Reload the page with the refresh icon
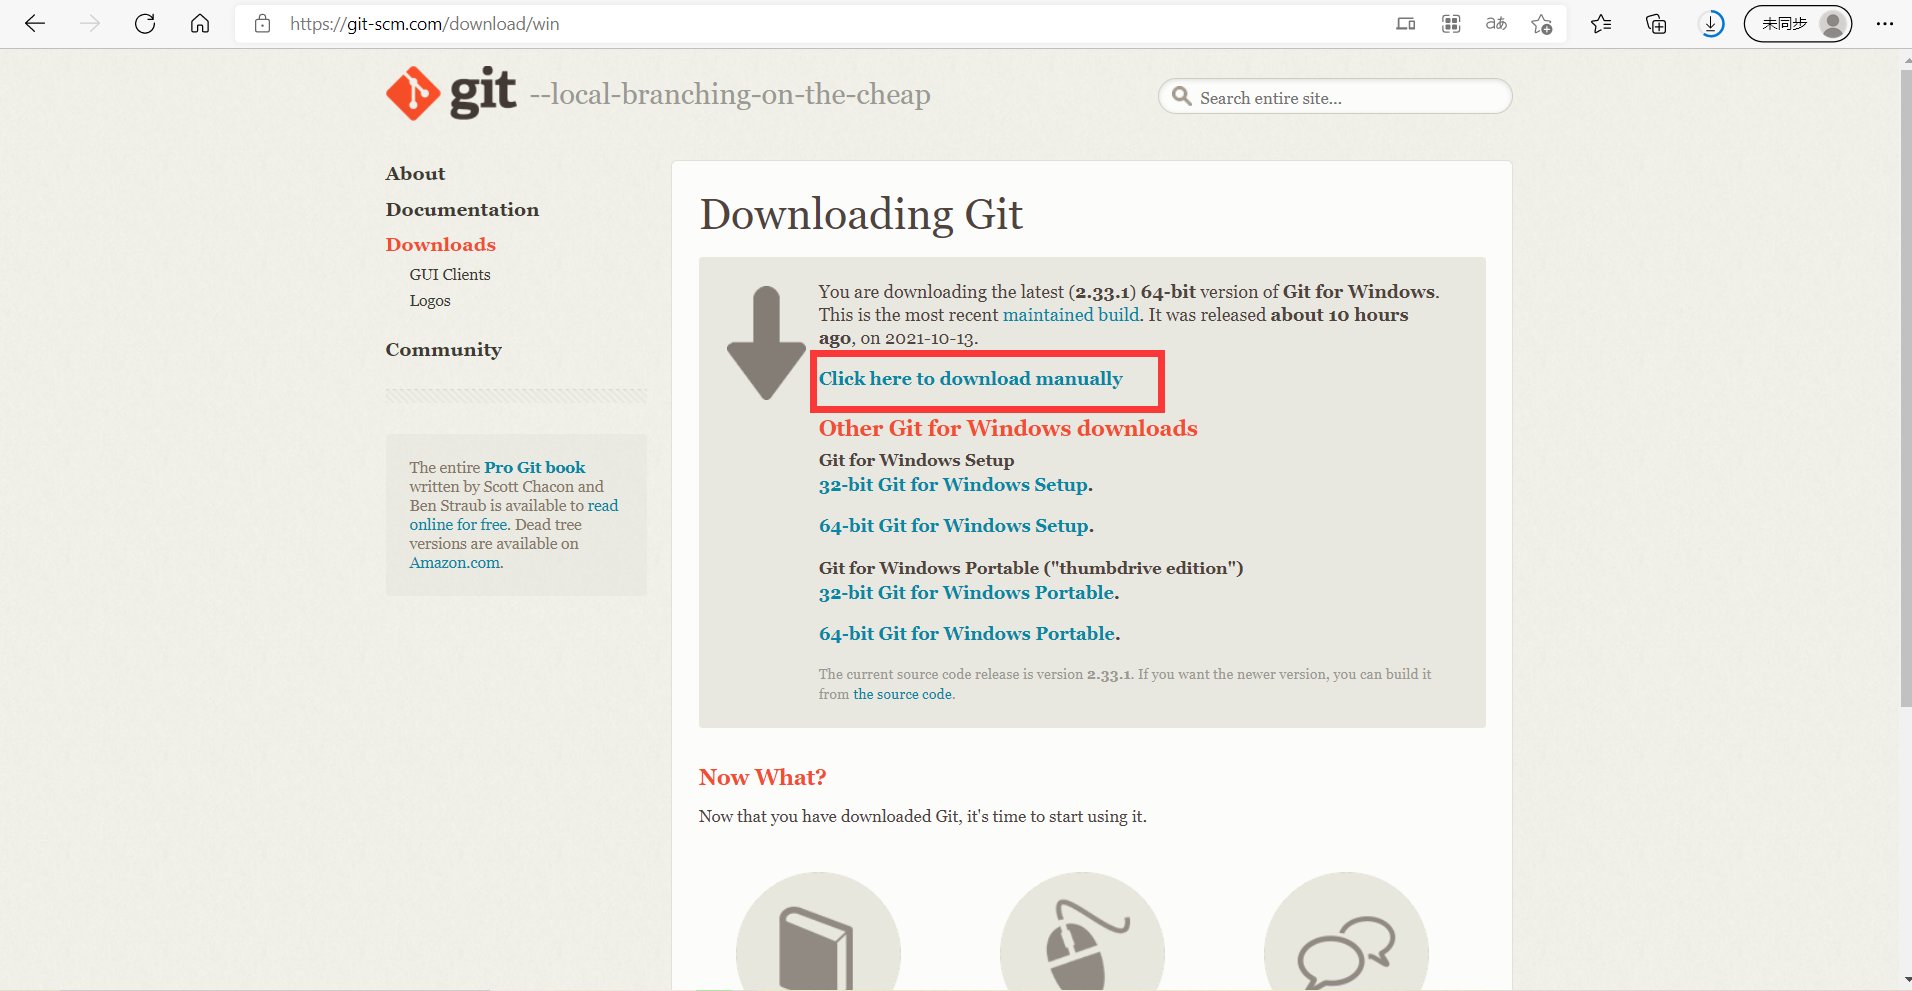Screen dimensions: 1912x991 coord(145,24)
